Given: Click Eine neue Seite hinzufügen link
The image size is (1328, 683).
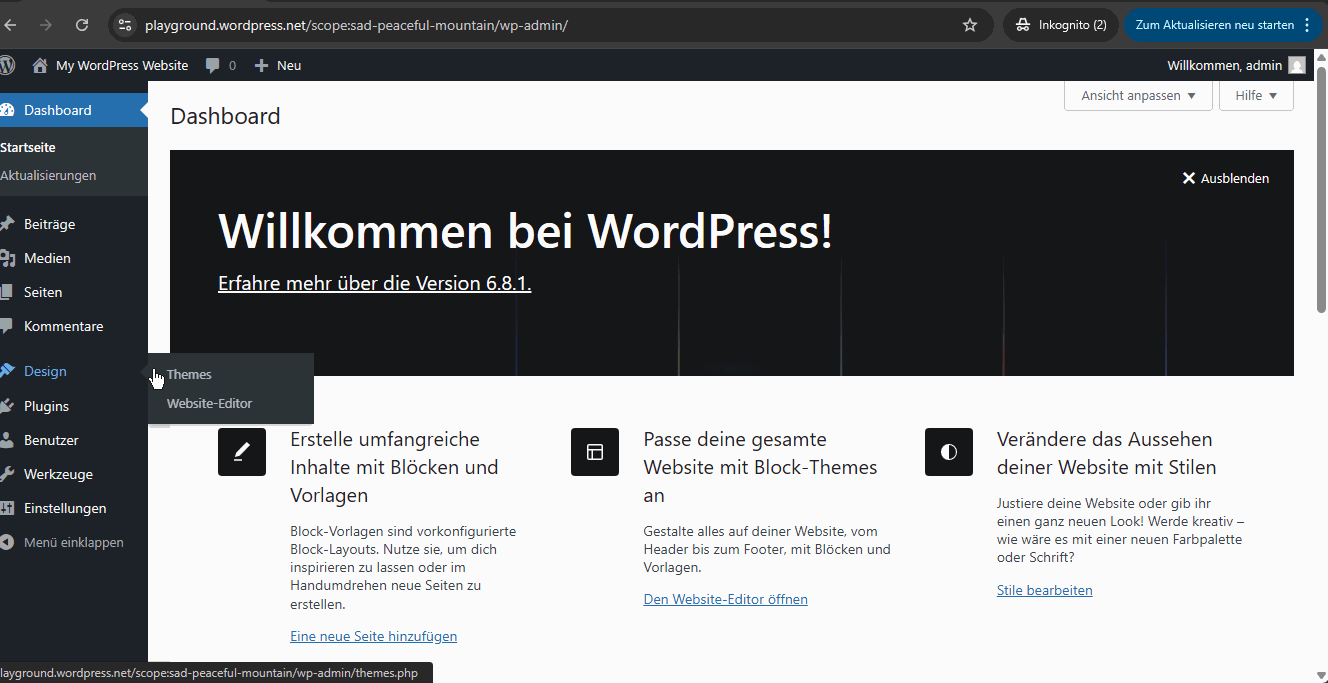Looking at the screenshot, I should [373, 636].
